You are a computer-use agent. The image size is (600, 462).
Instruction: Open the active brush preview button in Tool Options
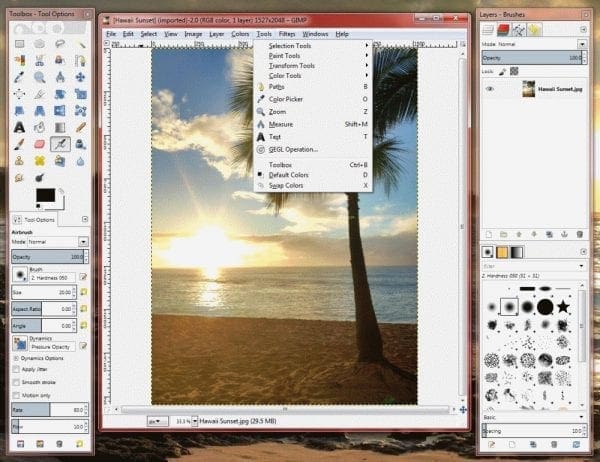tap(20, 274)
